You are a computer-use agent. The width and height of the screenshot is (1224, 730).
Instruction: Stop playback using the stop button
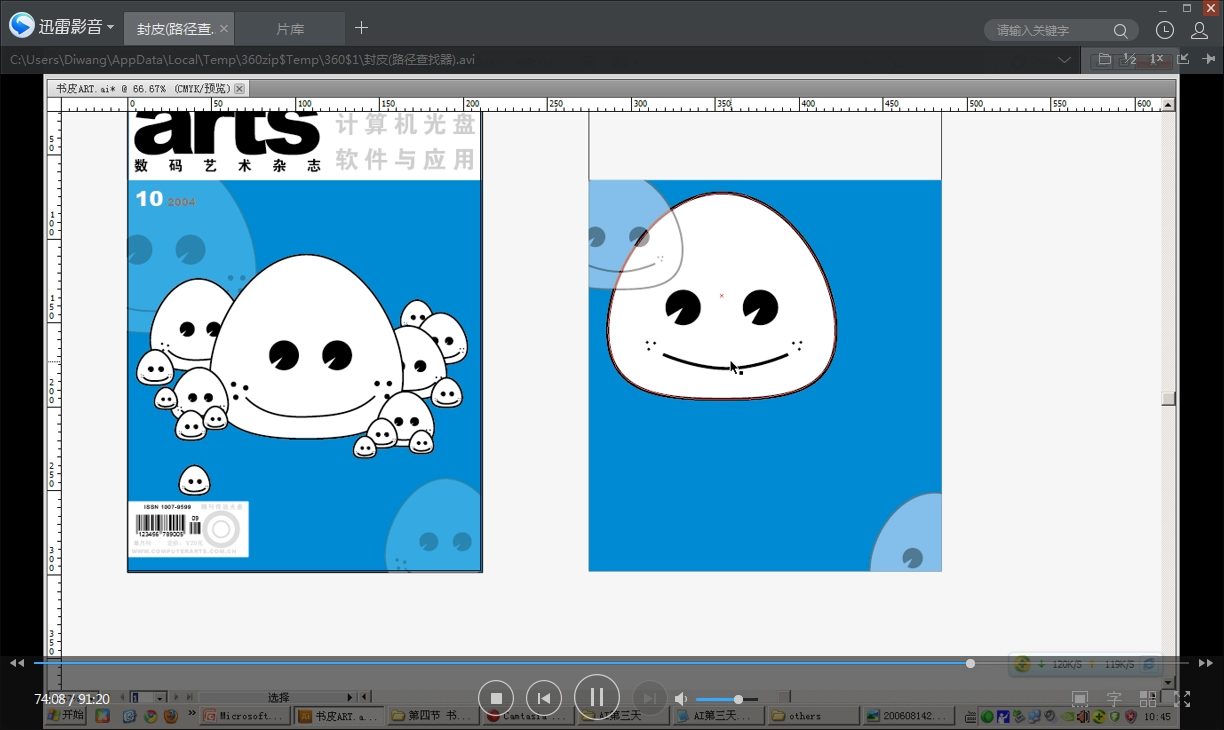click(496, 697)
